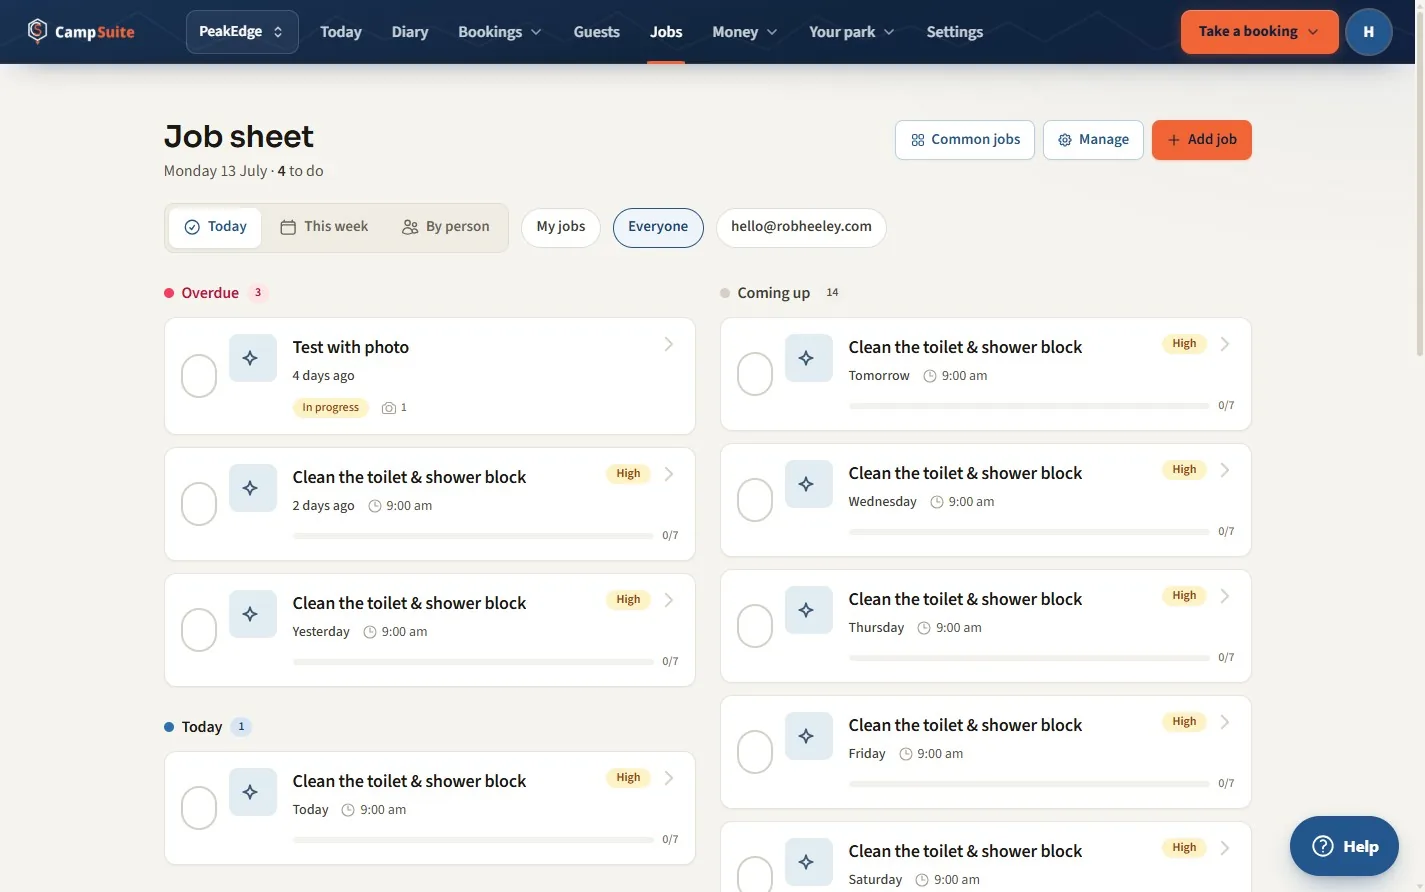This screenshot has height=892, width=1425.
Task: Click the CampSuite logo
Action: tap(81, 31)
